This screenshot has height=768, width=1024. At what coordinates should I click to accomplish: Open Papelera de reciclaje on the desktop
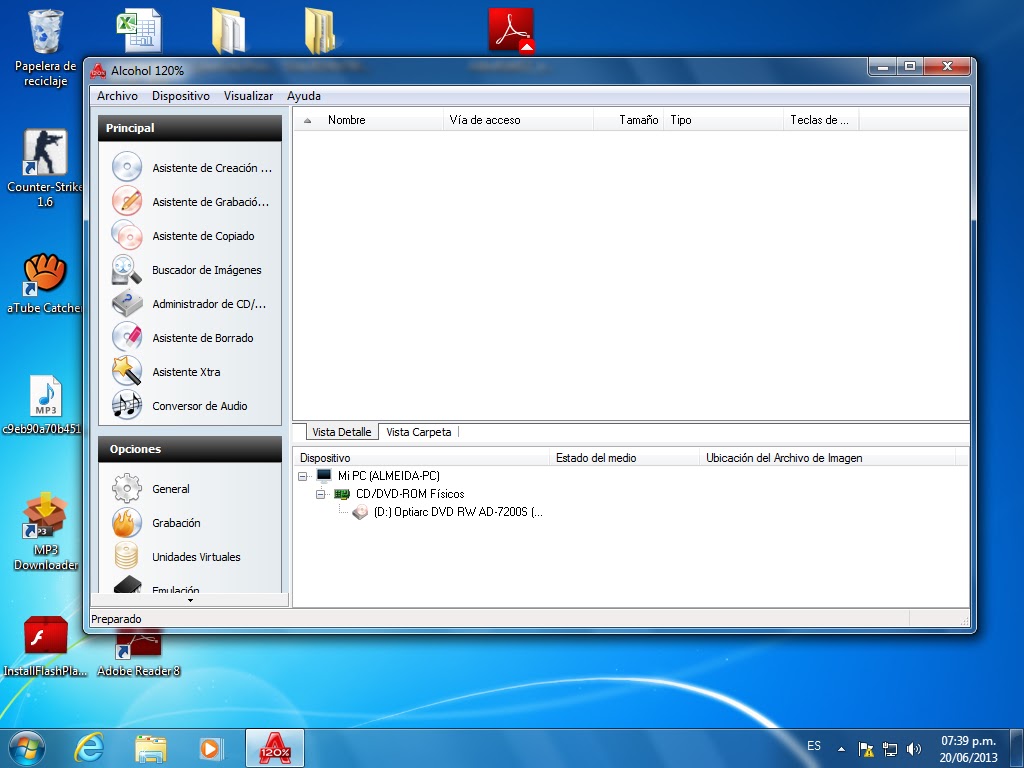click(x=46, y=47)
